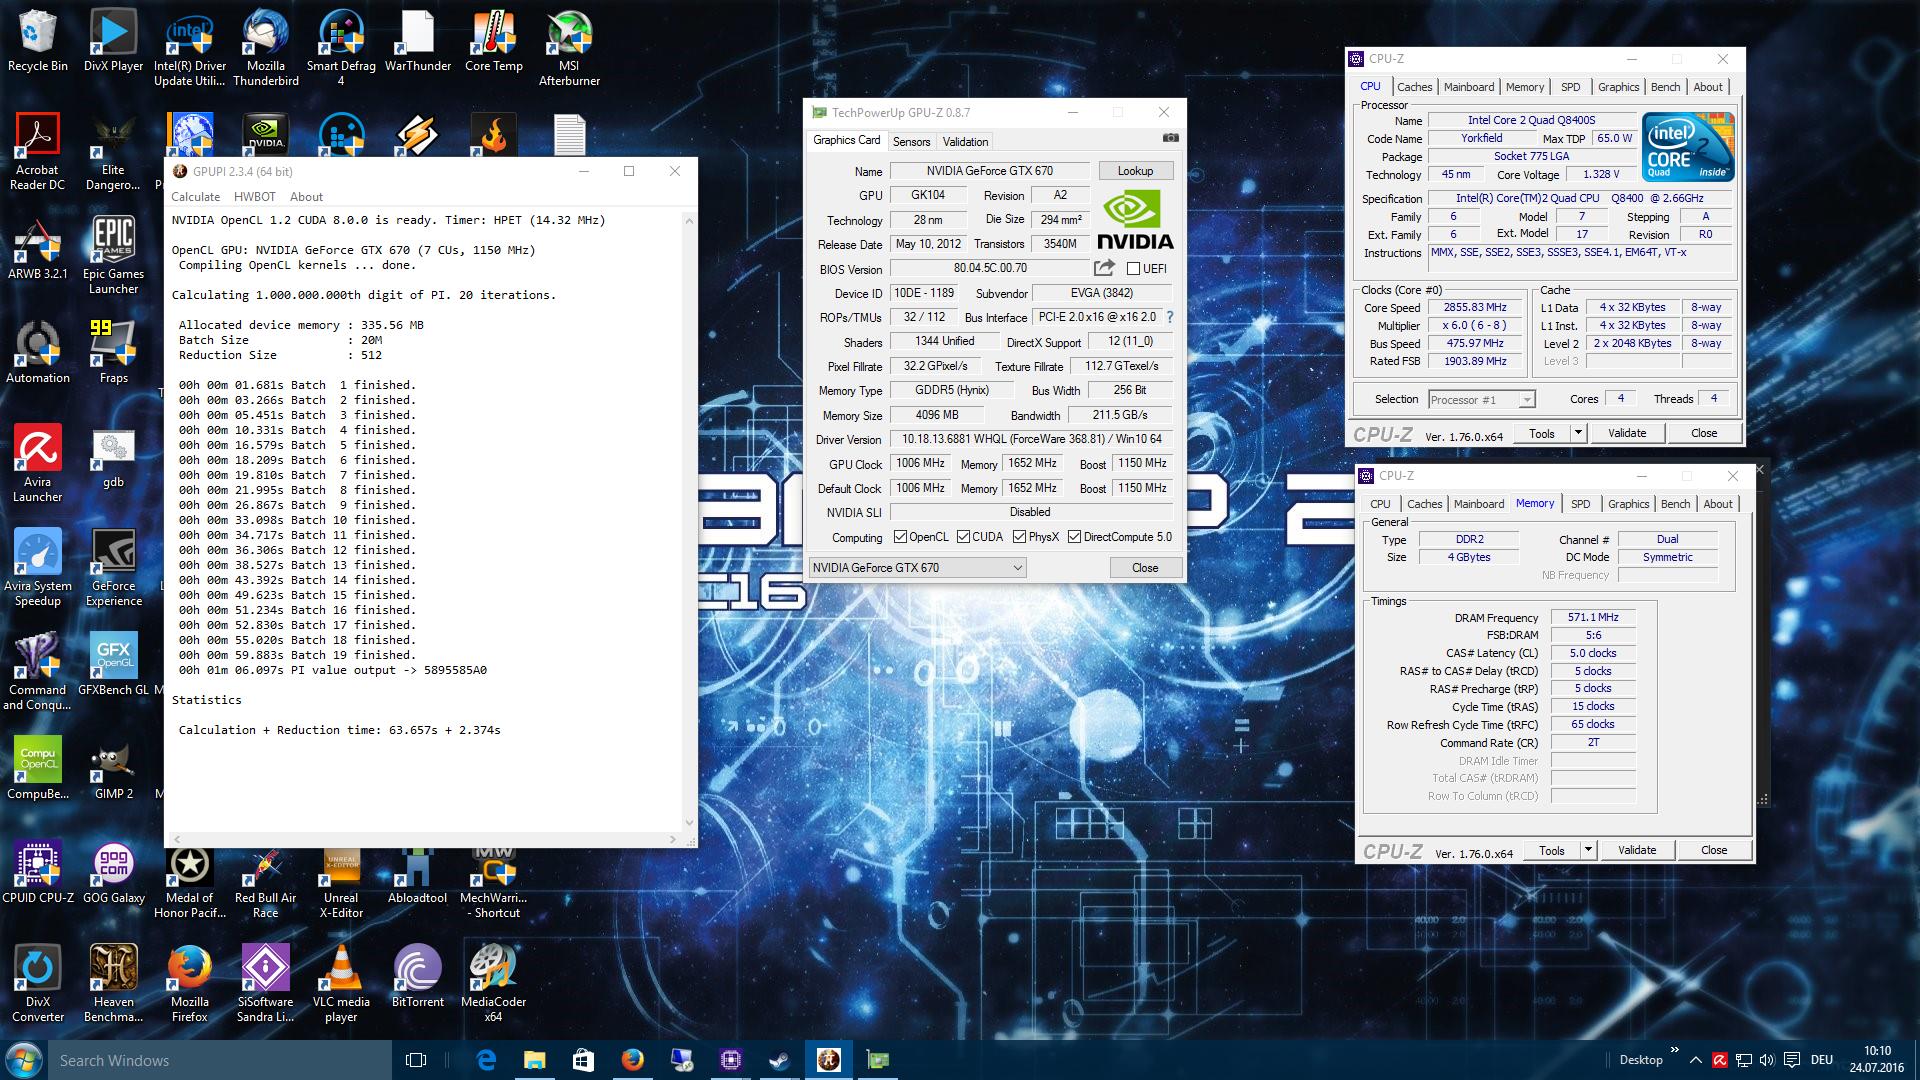Toggle OpenCL checkbox in GPU-Z
The height and width of the screenshot is (1080, 1920).
pos(900,537)
